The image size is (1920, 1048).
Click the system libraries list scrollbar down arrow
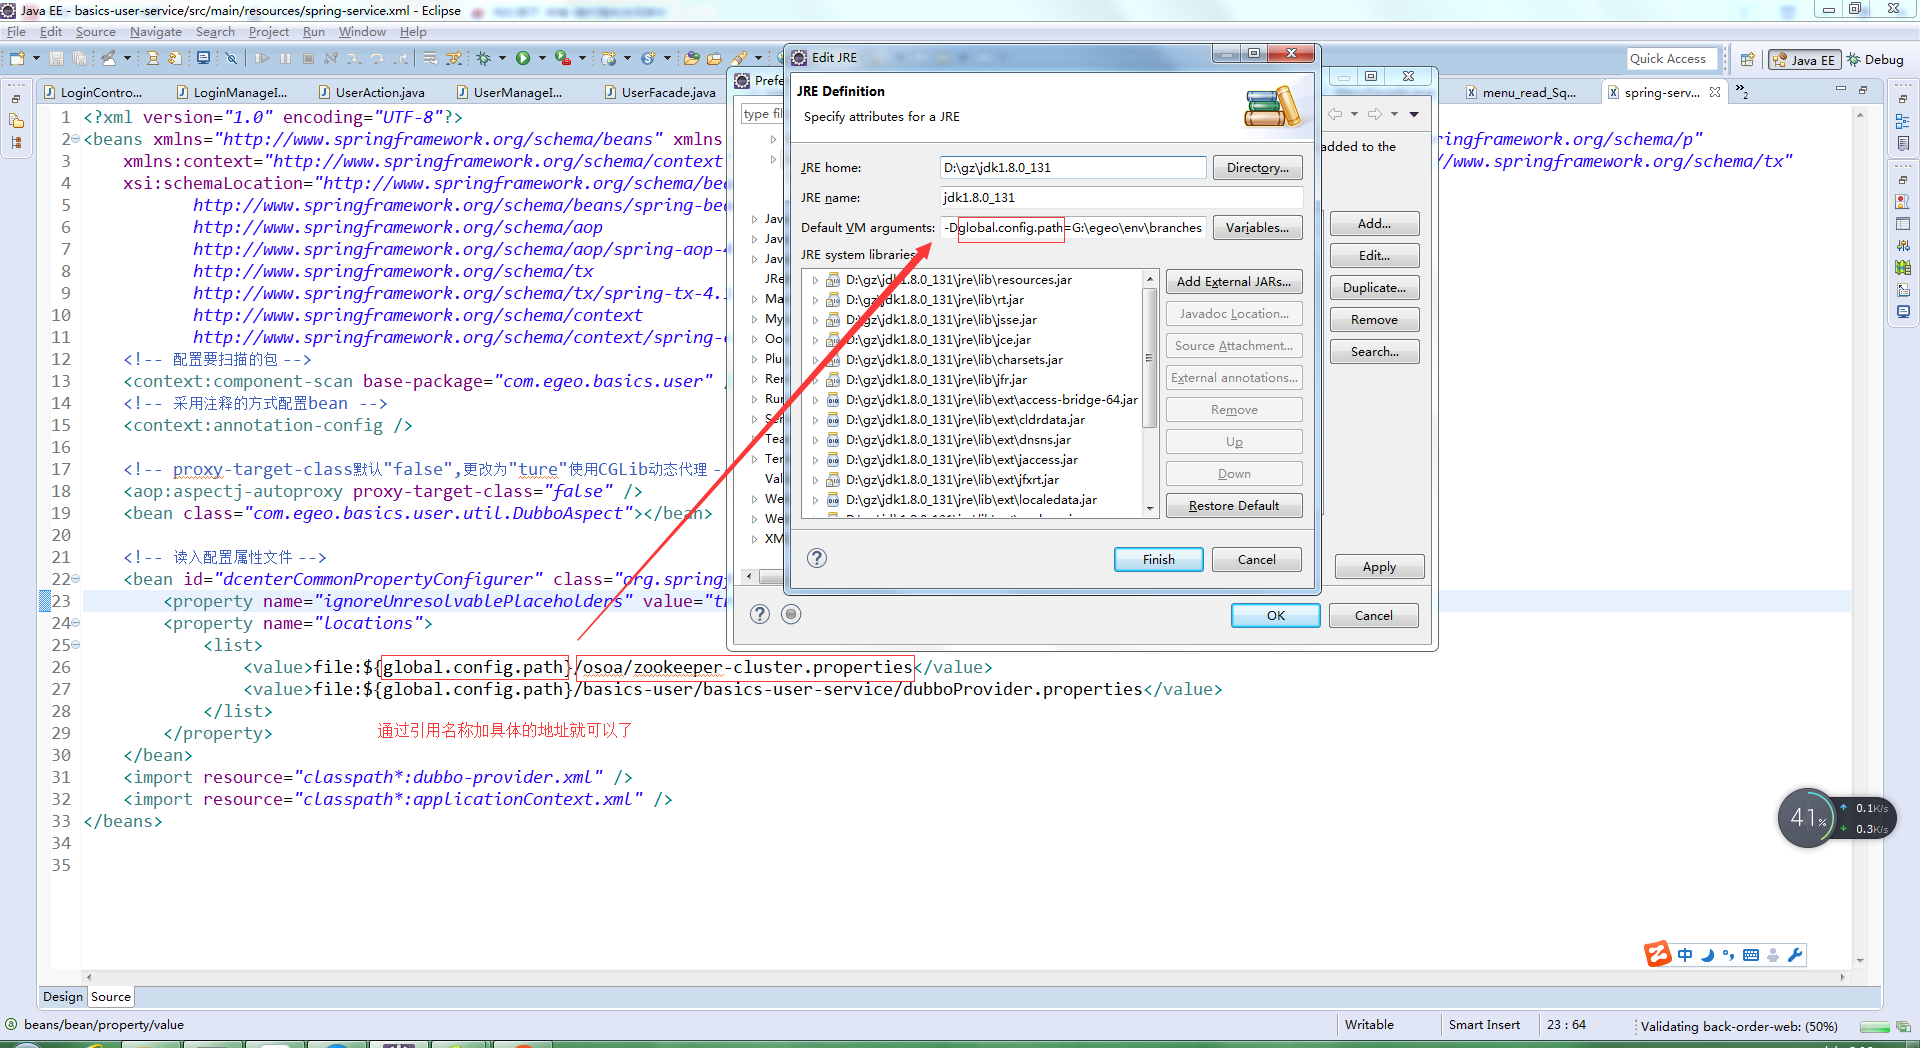[1149, 508]
